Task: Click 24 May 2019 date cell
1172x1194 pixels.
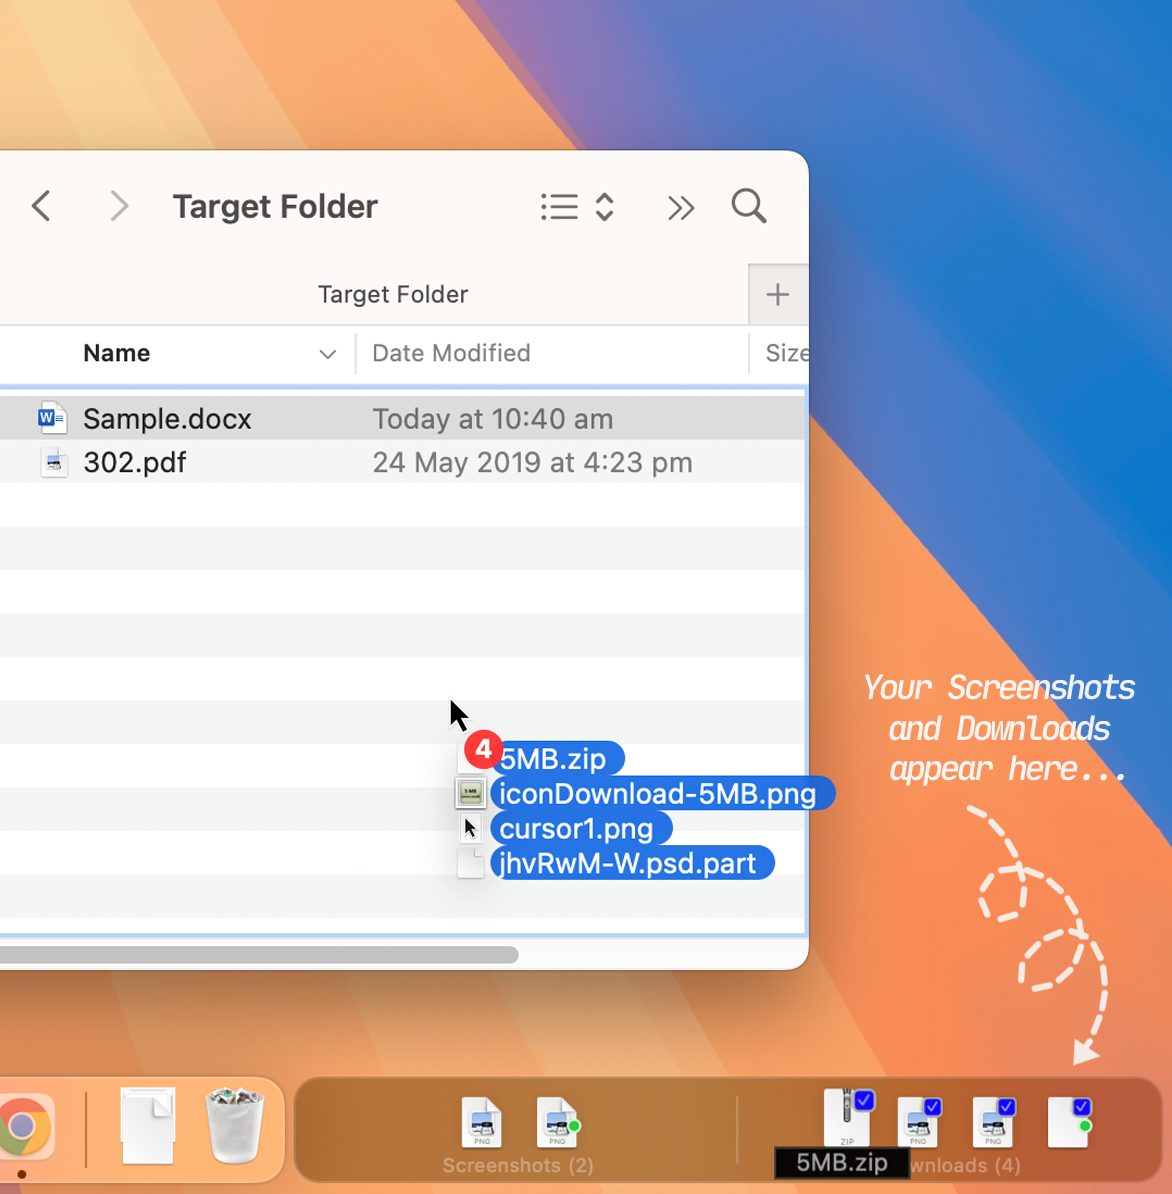Action: (x=532, y=462)
